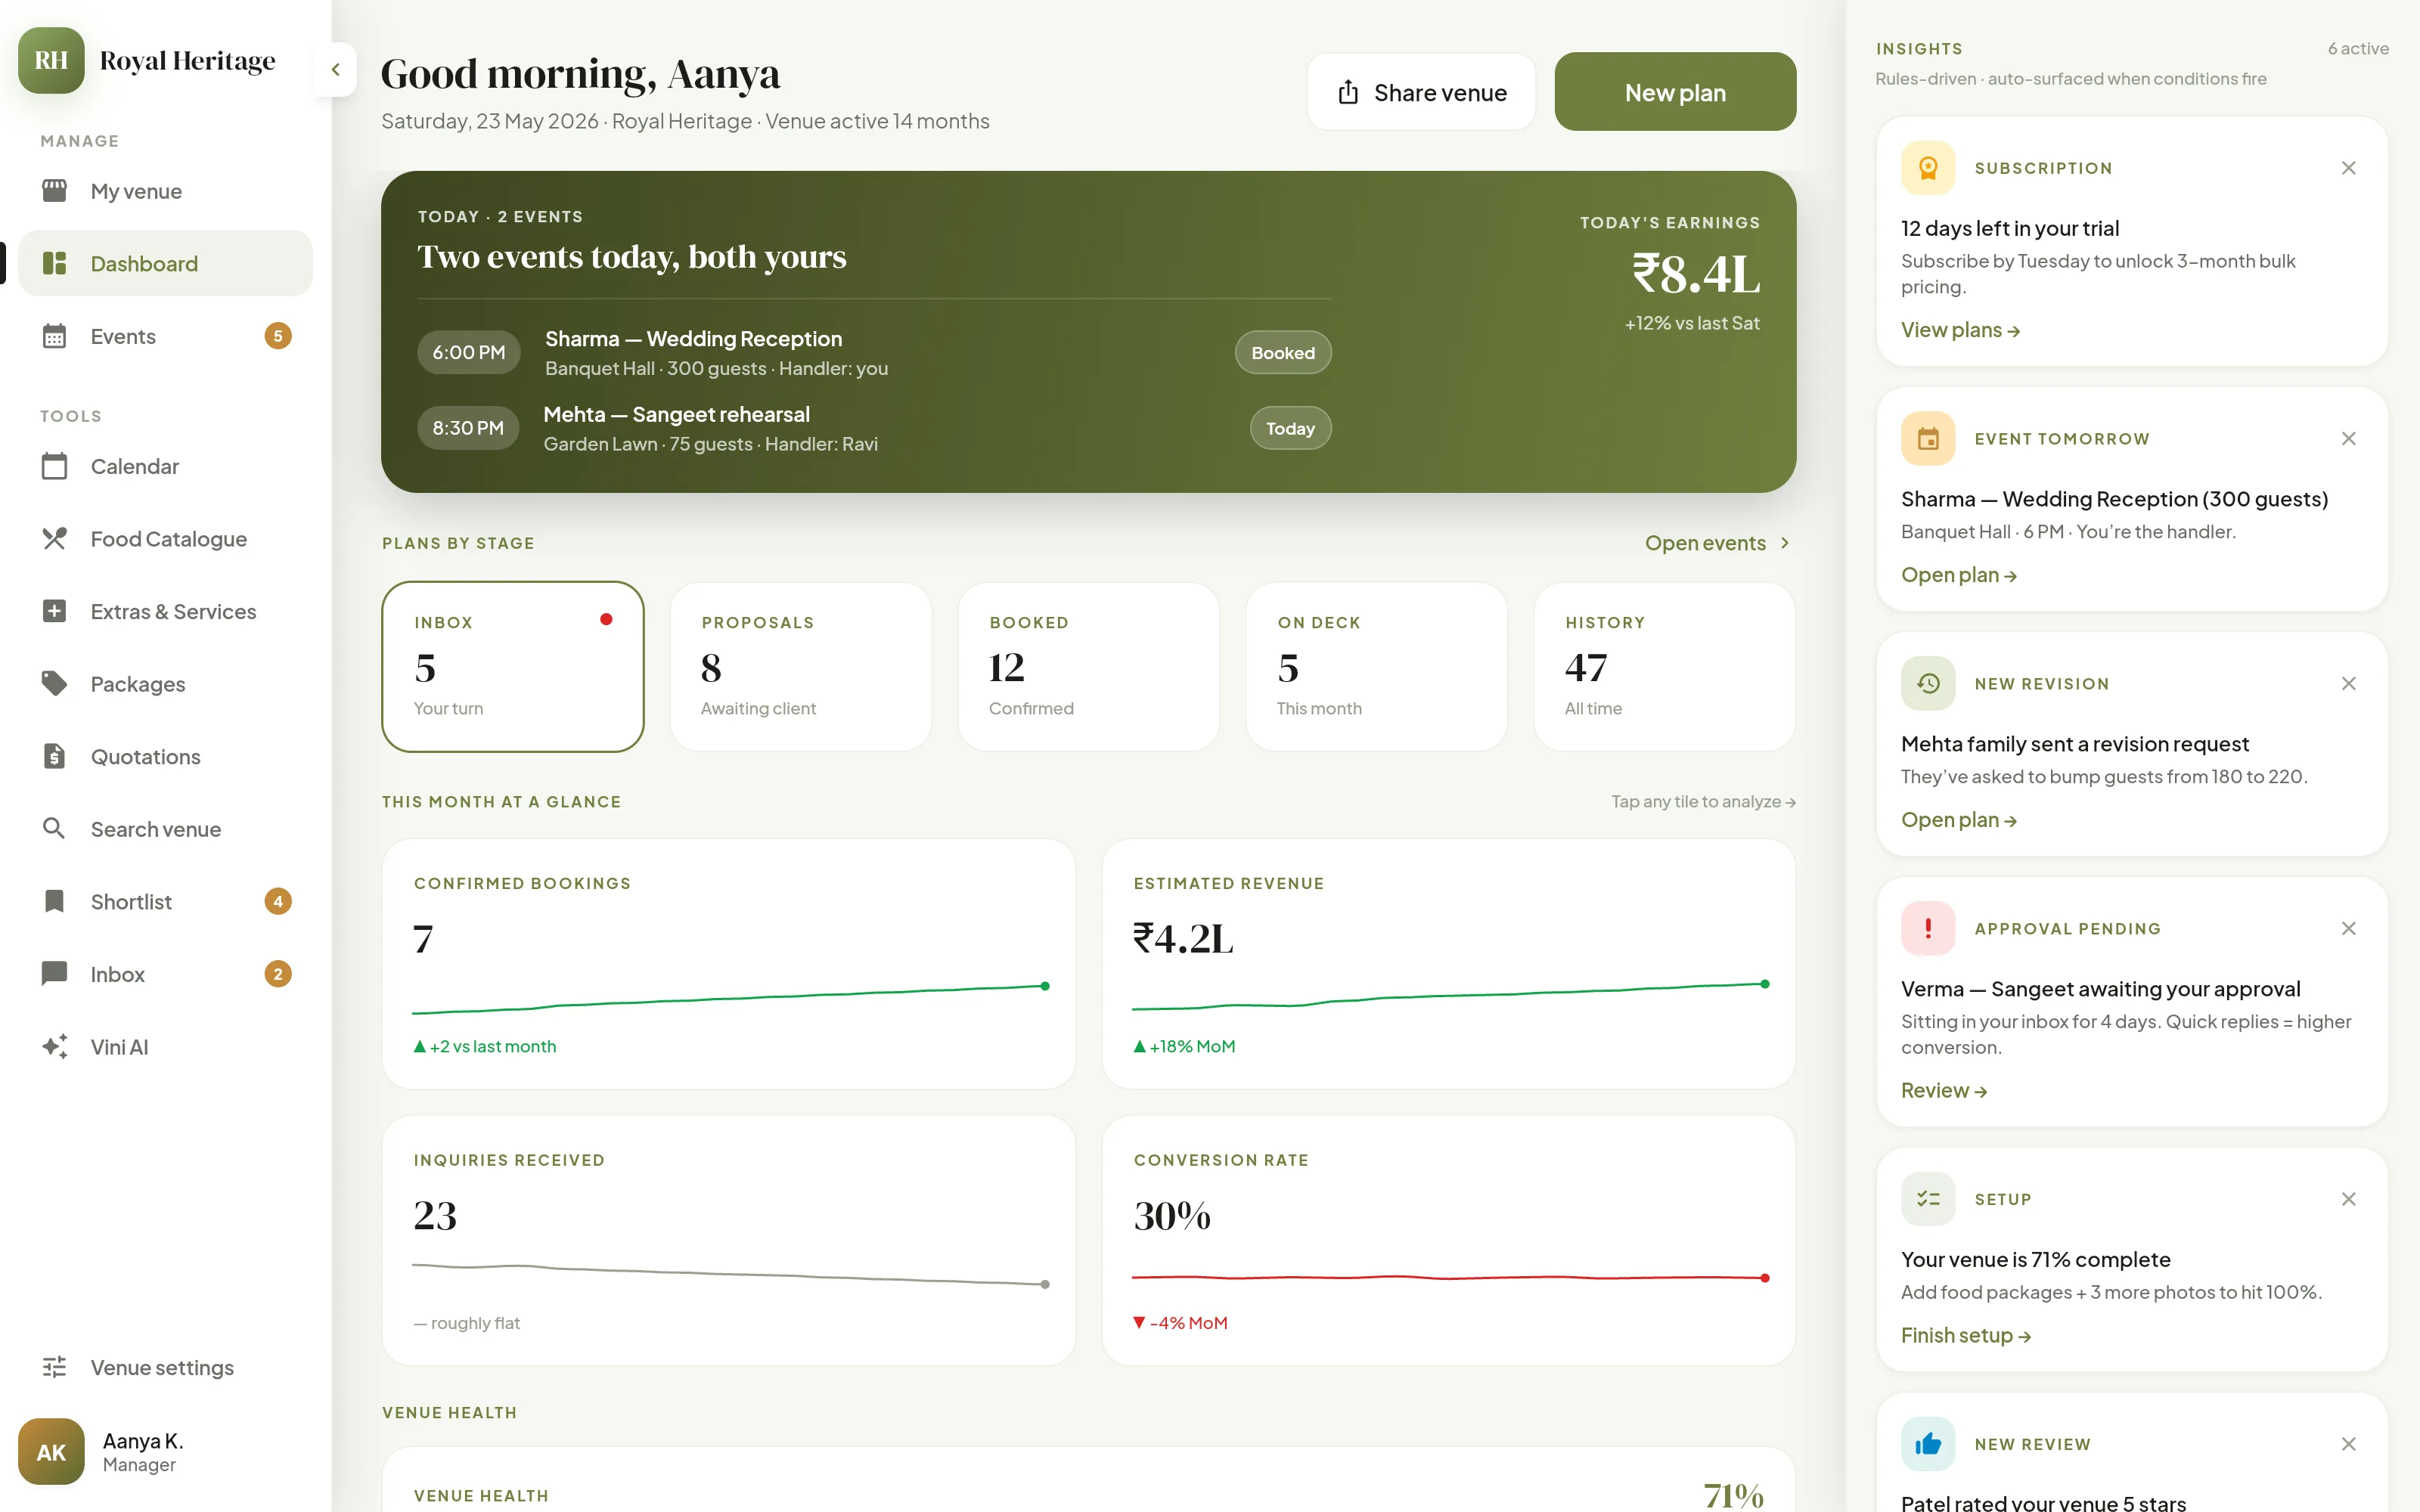Dismiss the Approval Pending insight card
The image size is (2420, 1512).
click(2349, 929)
